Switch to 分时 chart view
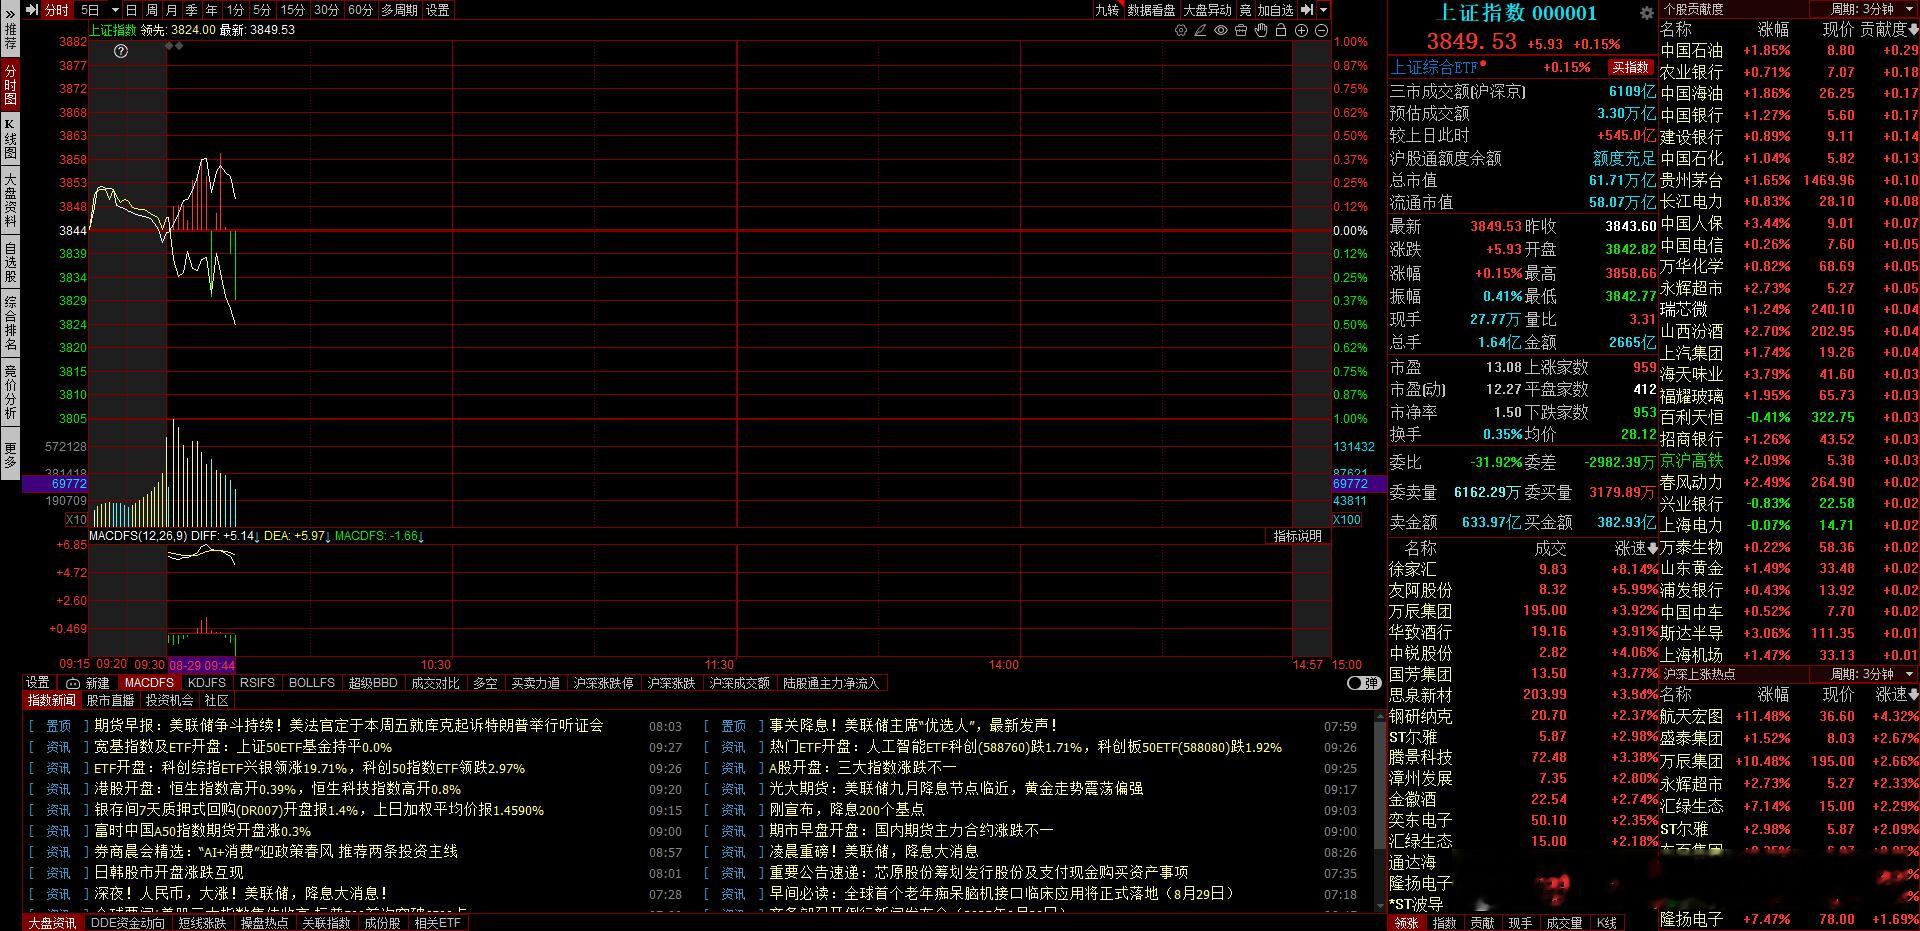Viewport: 1920px width, 931px height. (x=57, y=10)
